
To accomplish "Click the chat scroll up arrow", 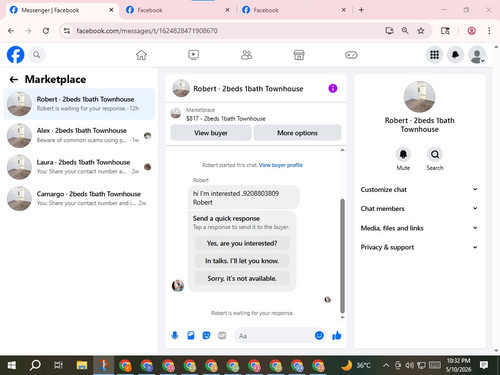I will coord(342,150).
